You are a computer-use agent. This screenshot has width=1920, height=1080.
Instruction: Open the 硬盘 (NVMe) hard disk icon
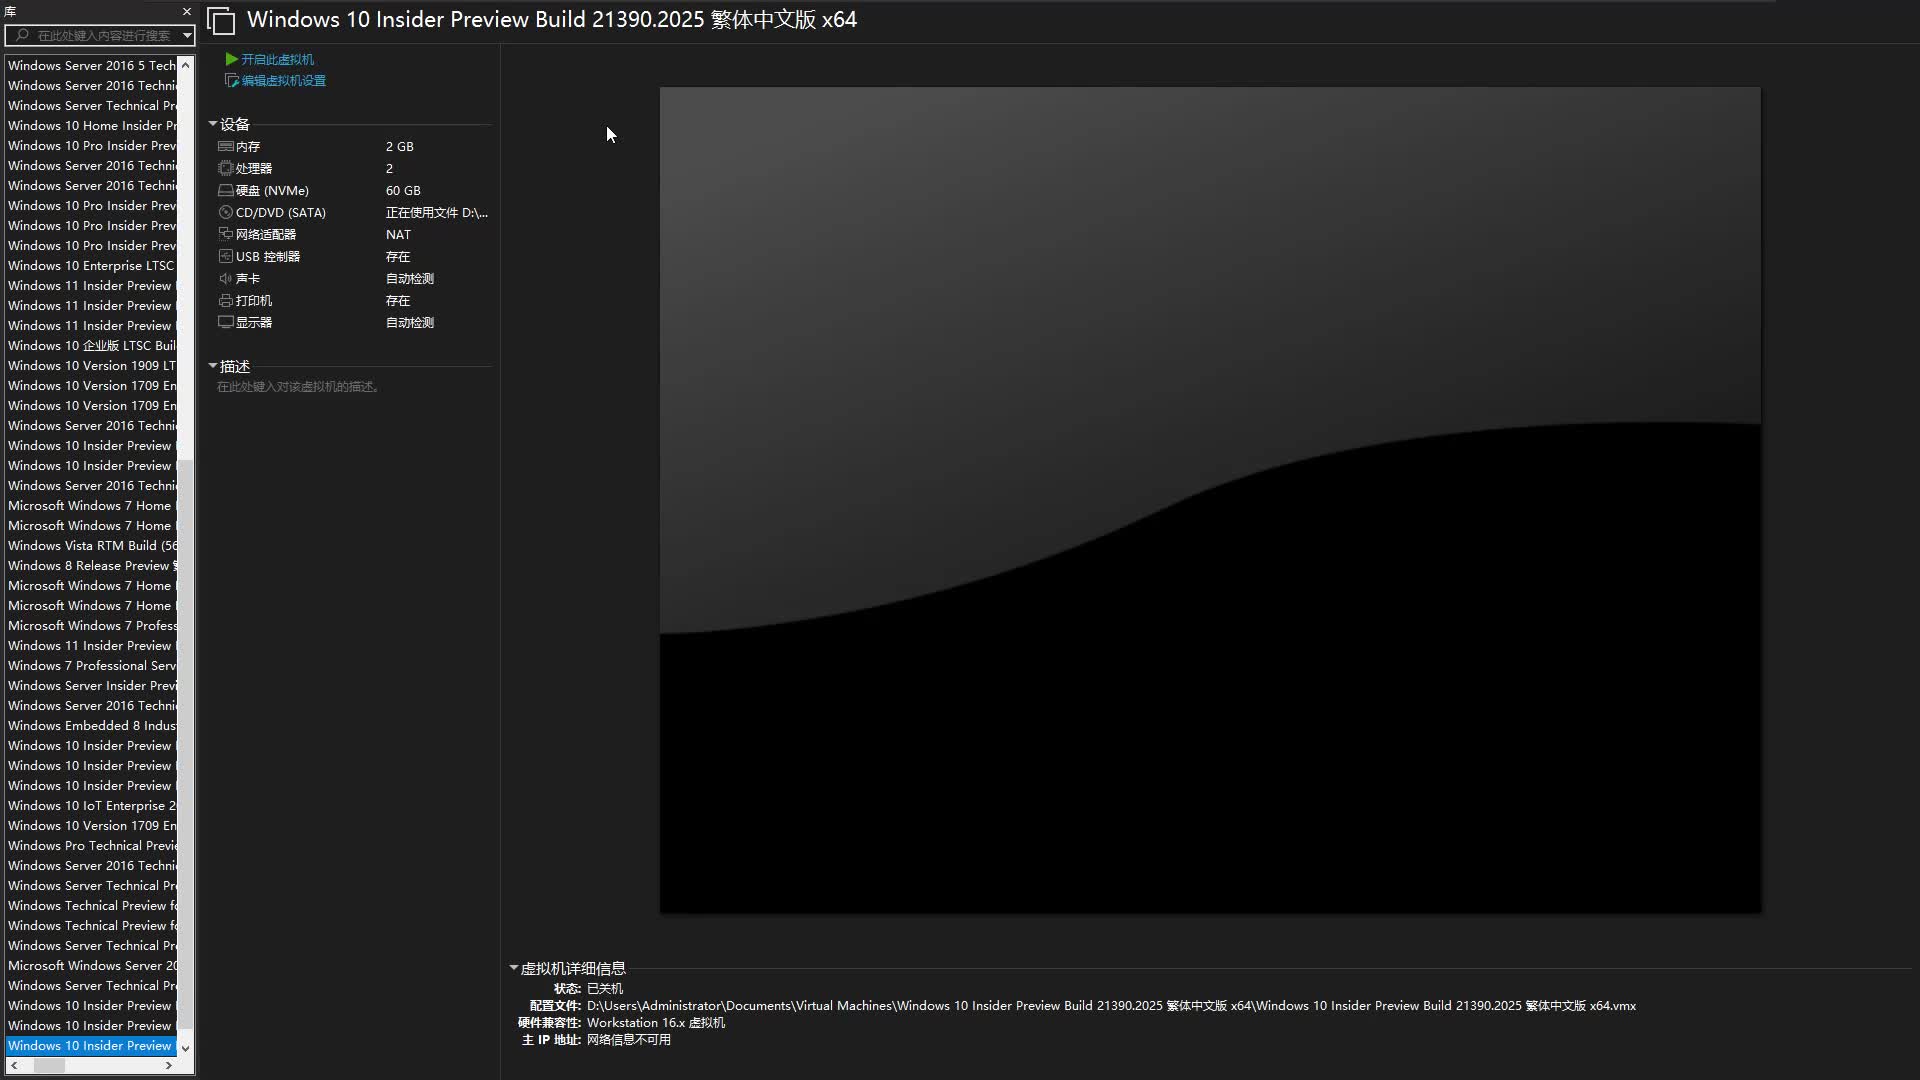pyautogui.click(x=226, y=190)
